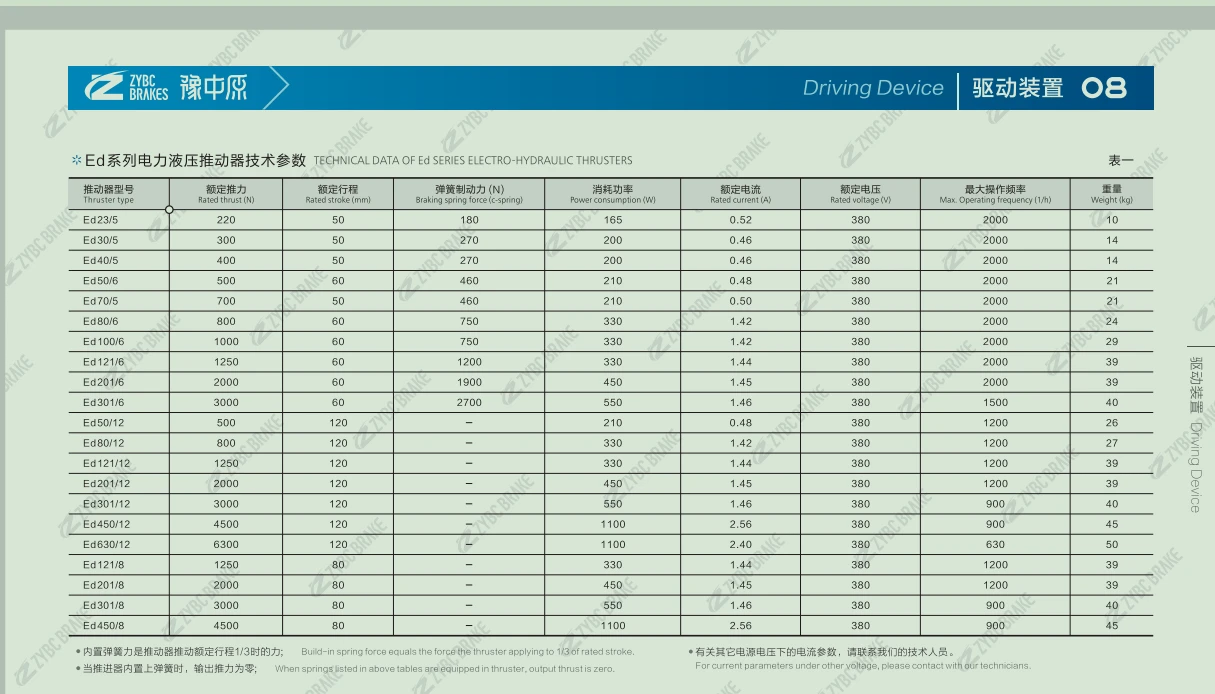Click the Ed80/6 model cell
The height and width of the screenshot is (694, 1215).
point(100,321)
